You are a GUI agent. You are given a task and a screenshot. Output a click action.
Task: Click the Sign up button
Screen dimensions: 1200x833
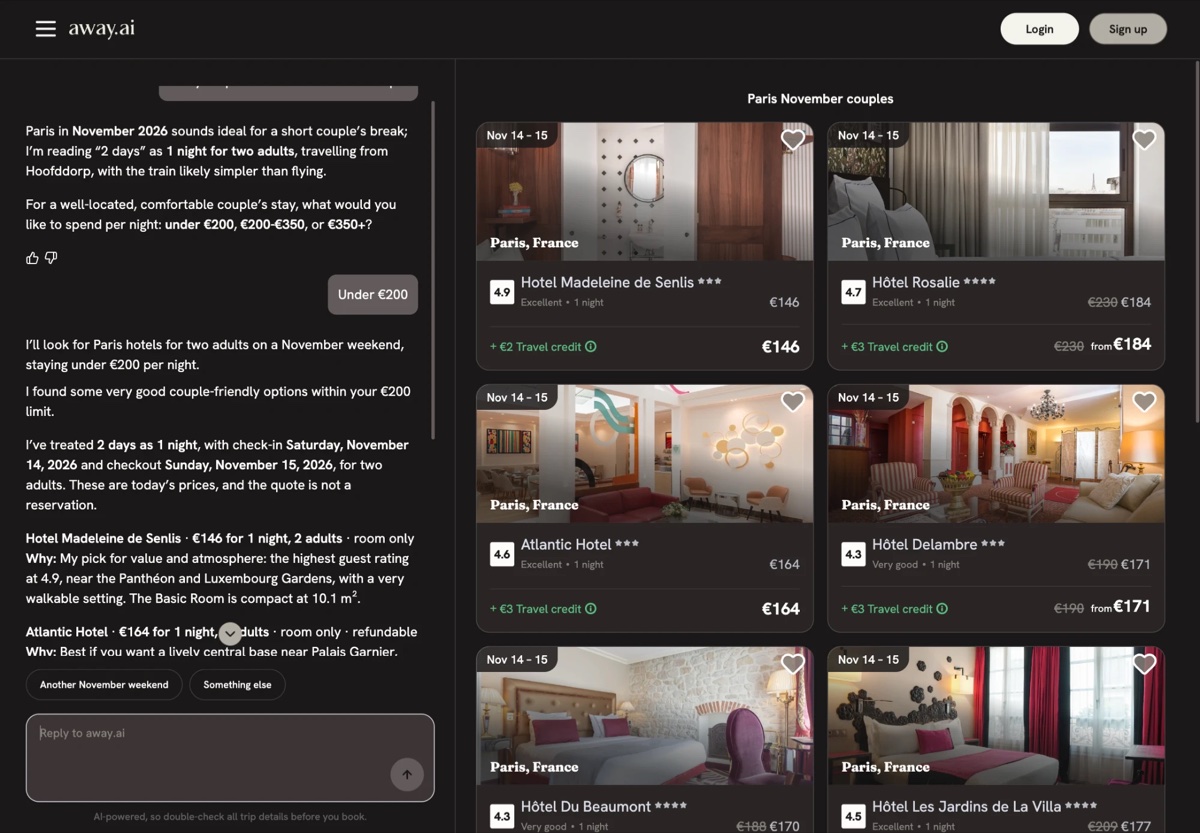click(1127, 29)
